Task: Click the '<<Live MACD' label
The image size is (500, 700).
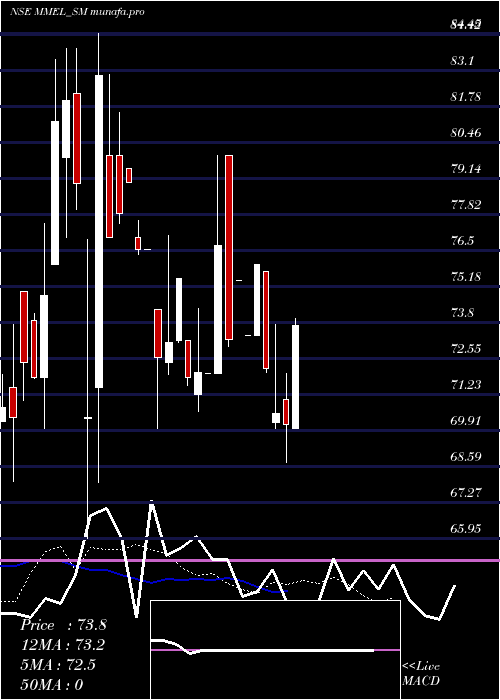Action: click(421, 673)
